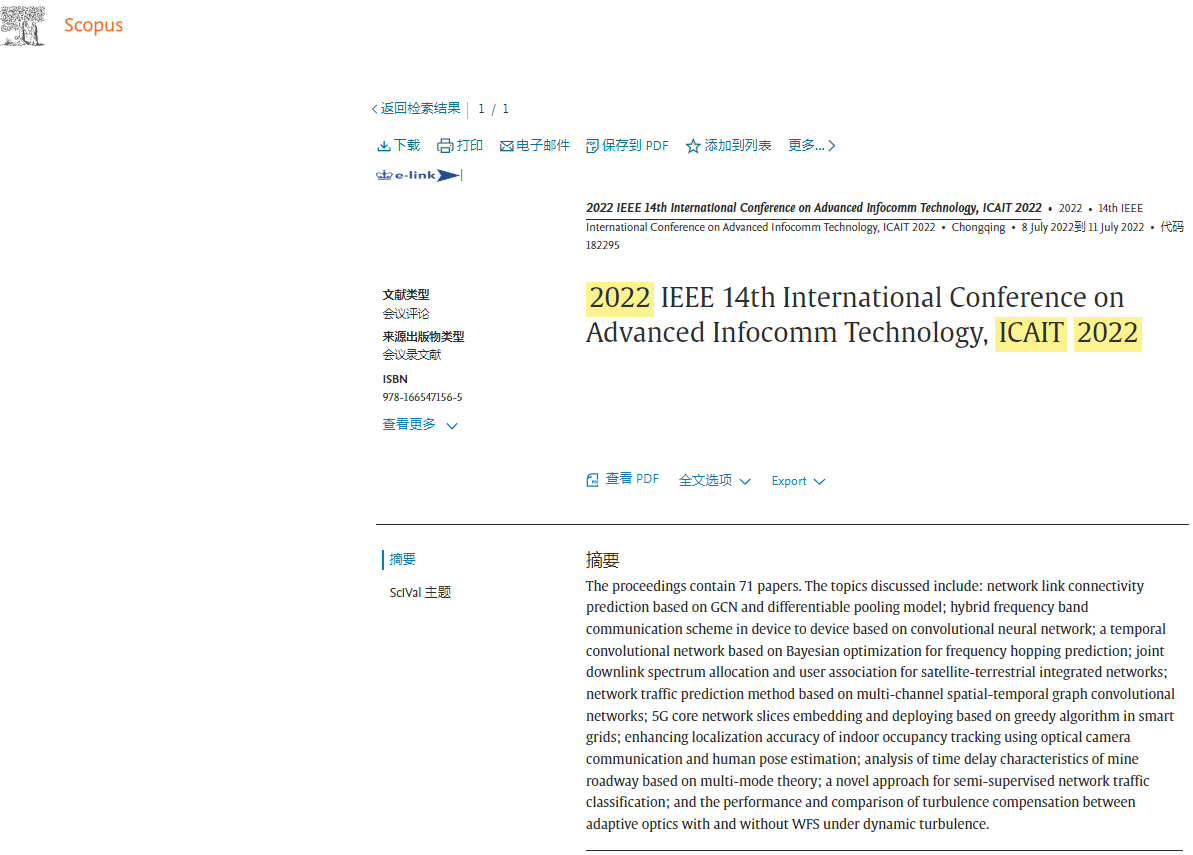Open the 全文选项 dropdown
1193x855 pixels.
click(714, 481)
